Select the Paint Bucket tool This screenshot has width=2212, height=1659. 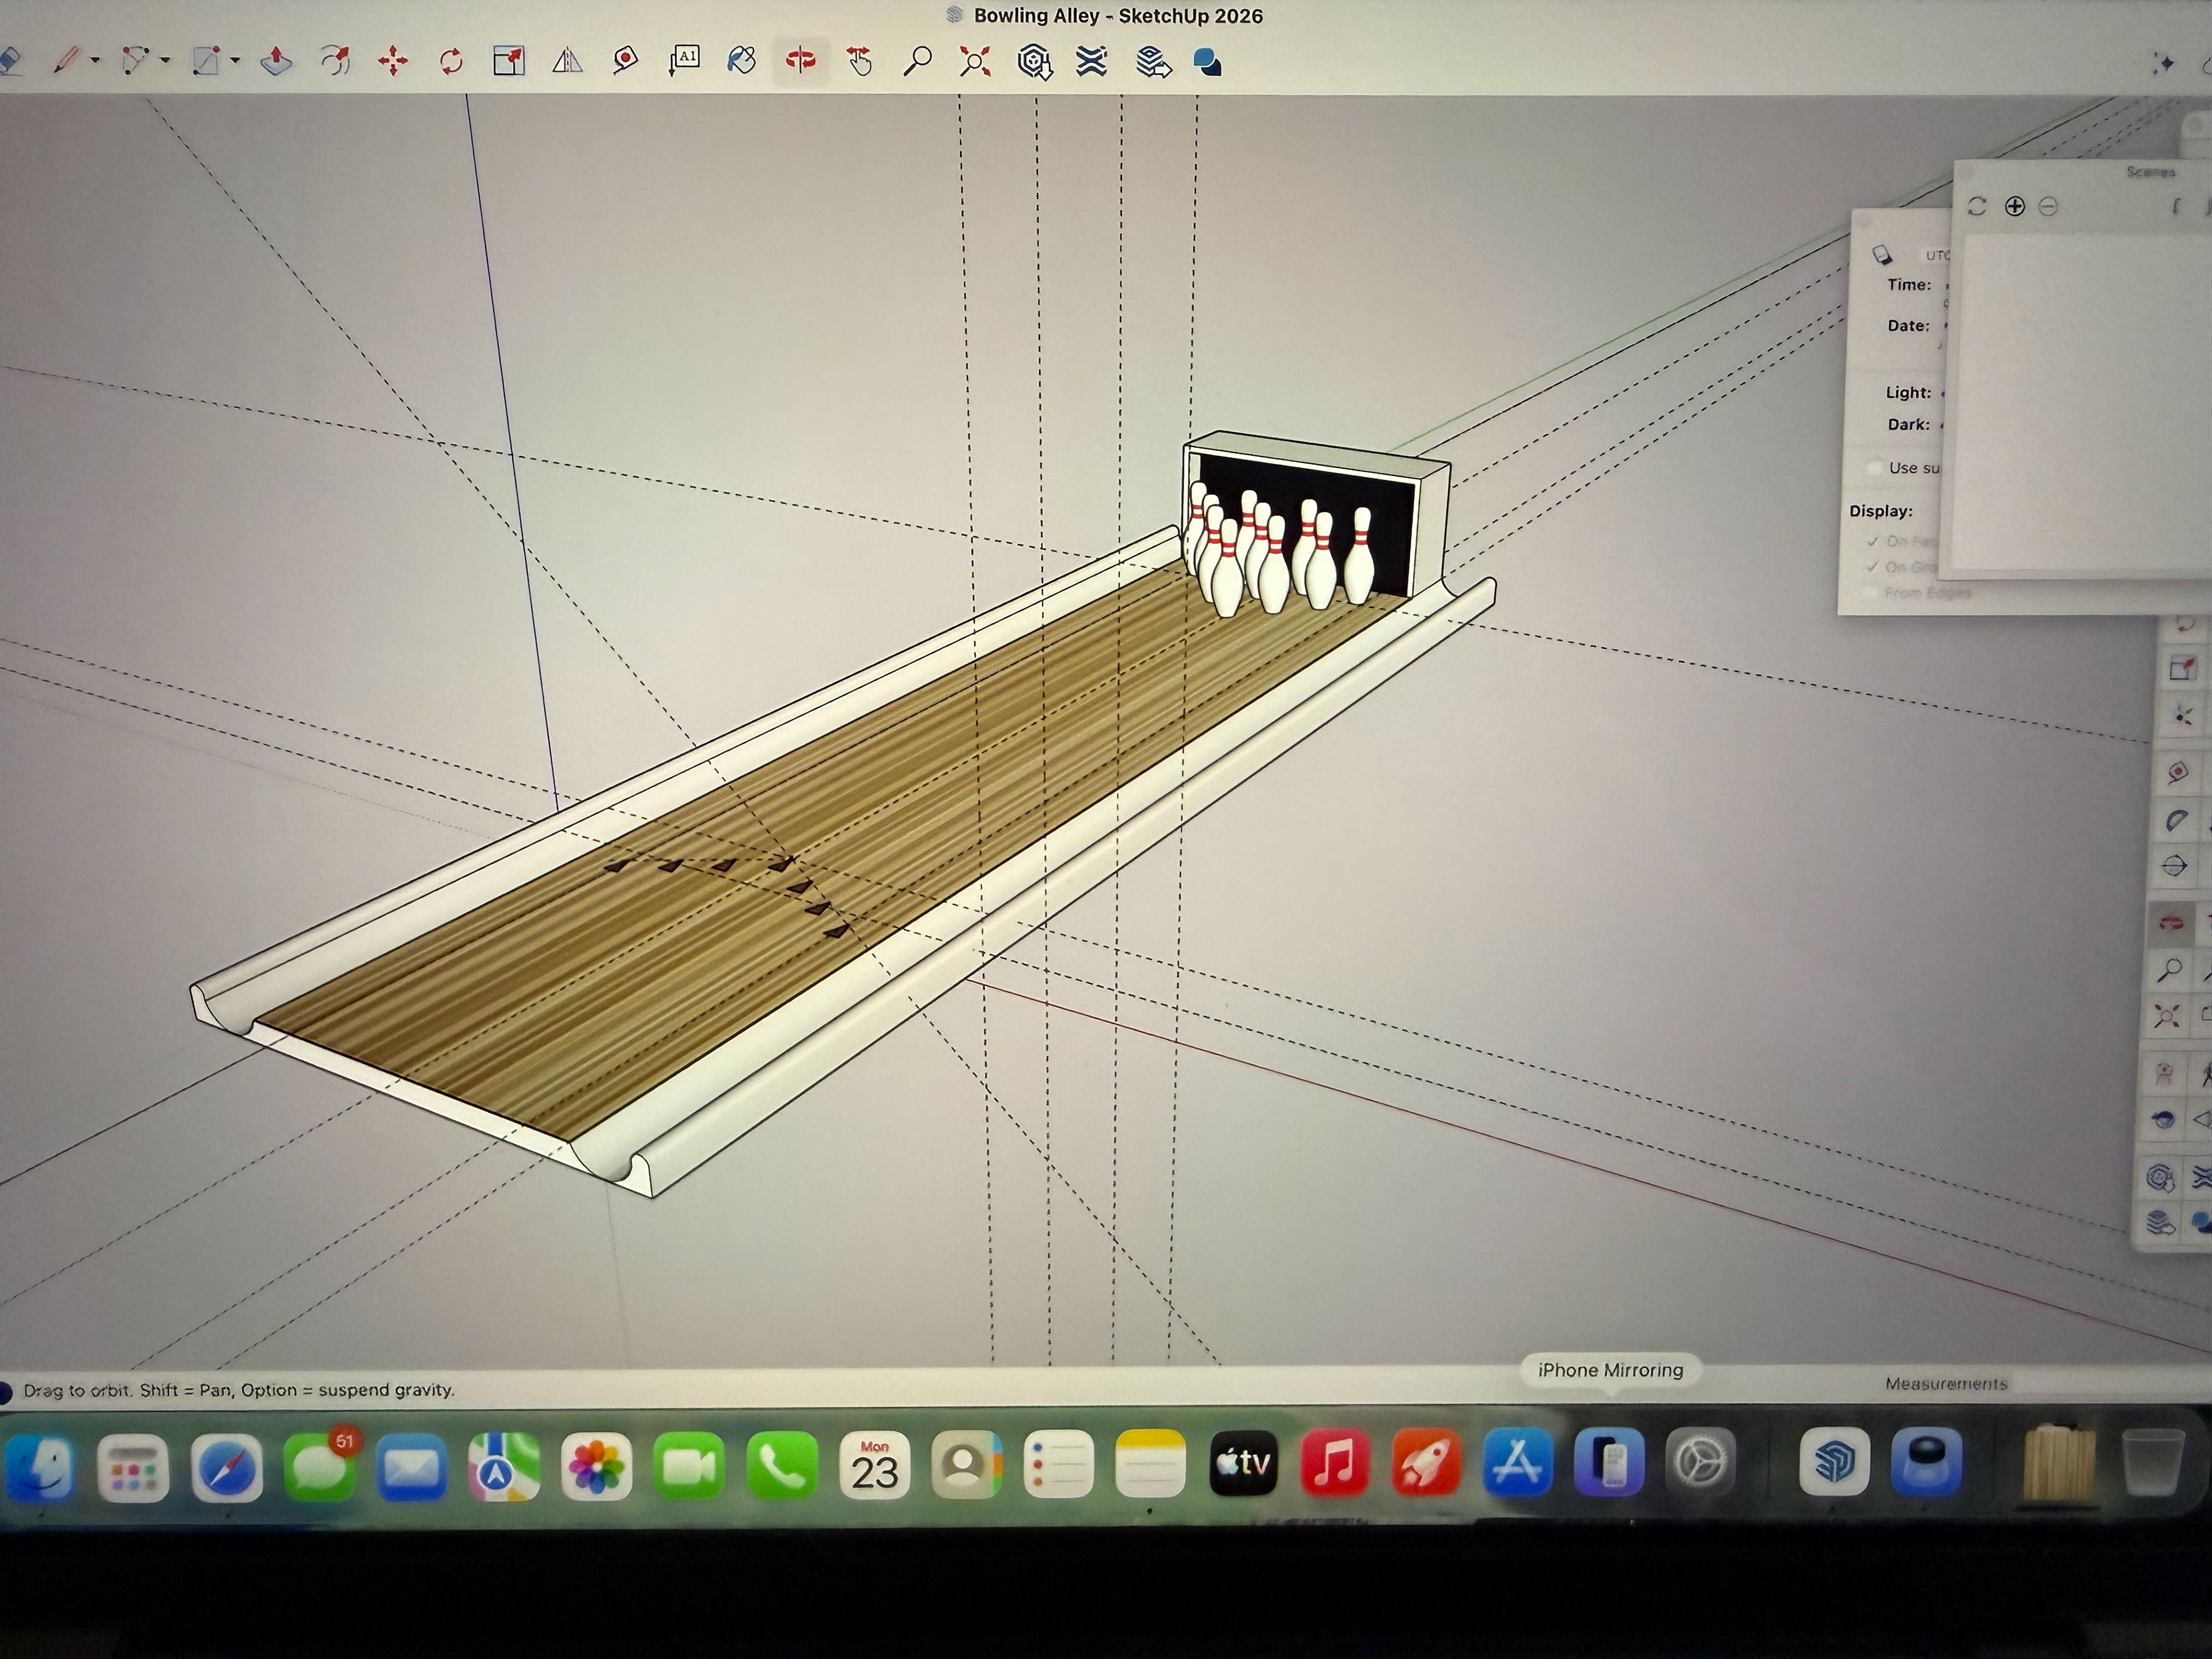[x=741, y=61]
